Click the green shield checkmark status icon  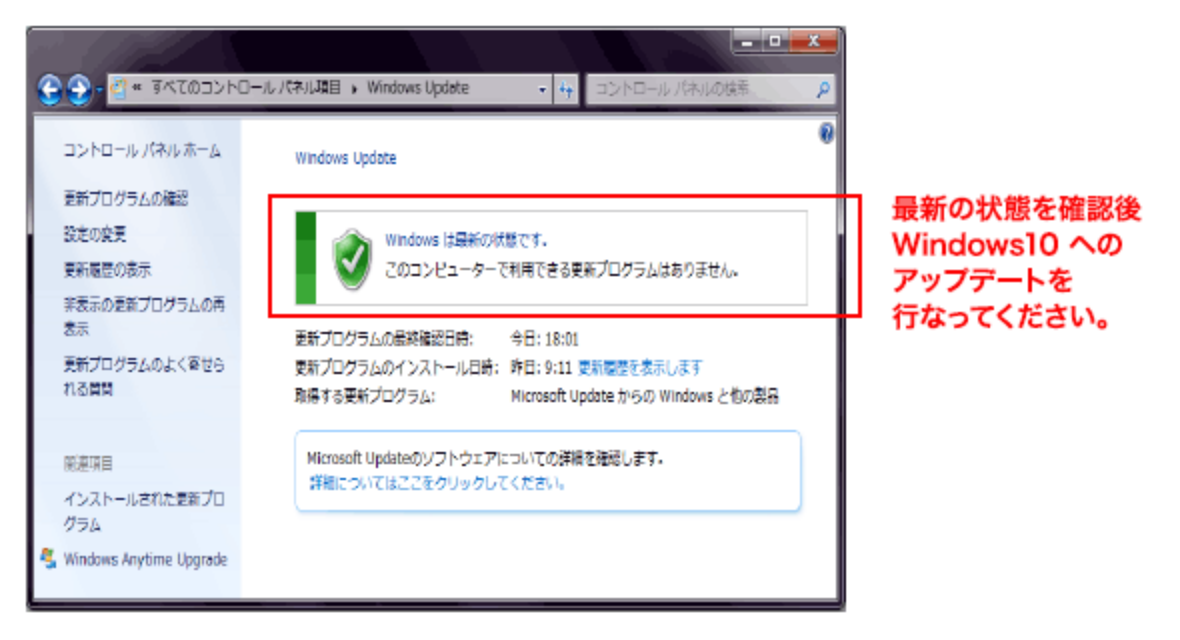click(x=352, y=258)
